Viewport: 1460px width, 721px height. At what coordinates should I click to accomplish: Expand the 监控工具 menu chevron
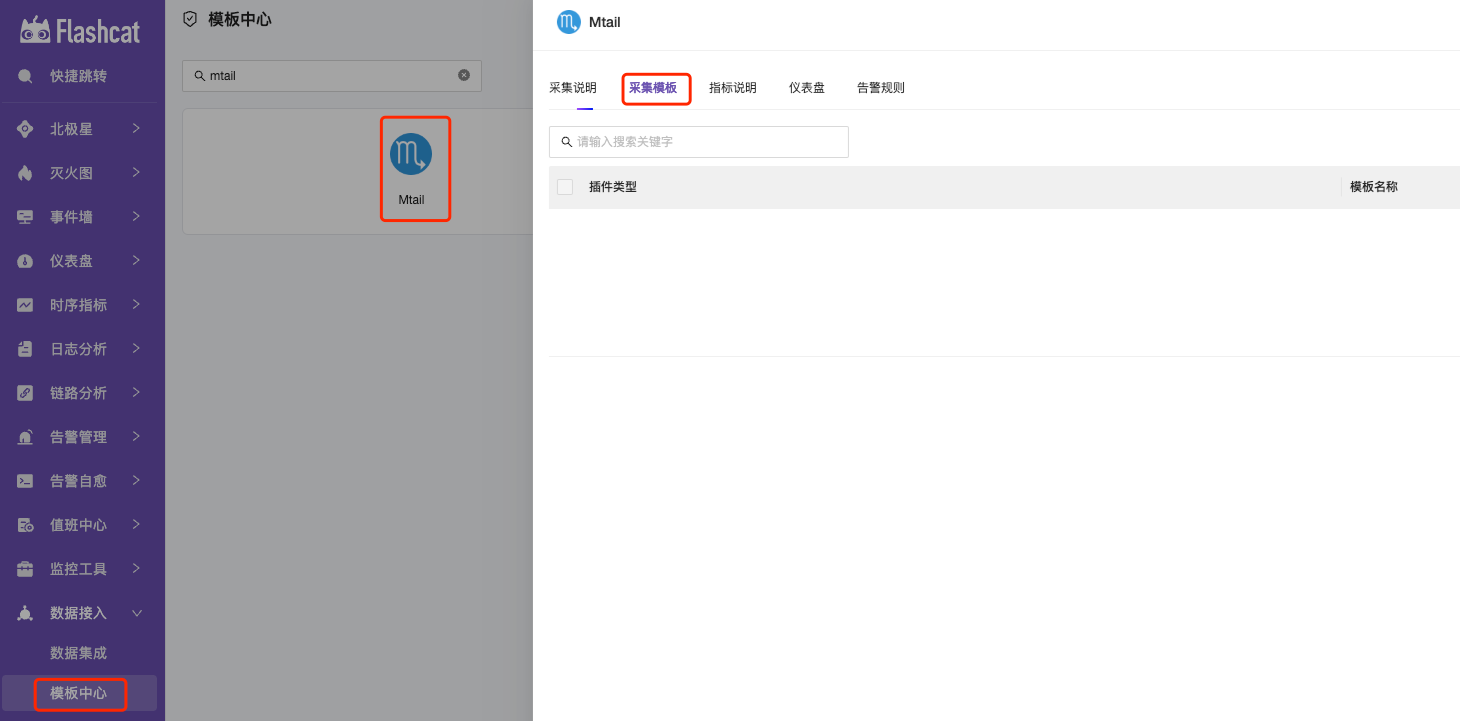point(136,568)
